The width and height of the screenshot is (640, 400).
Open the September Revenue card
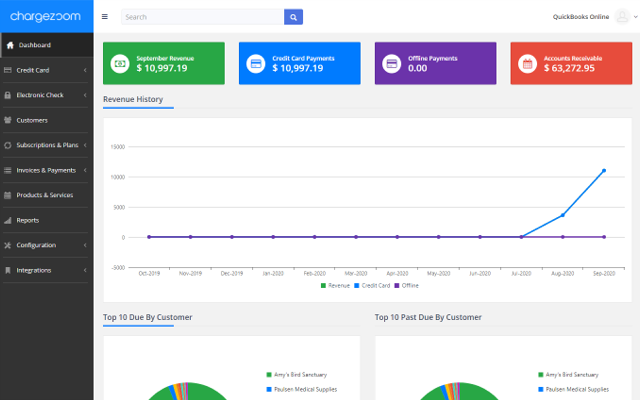pos(164,63)
